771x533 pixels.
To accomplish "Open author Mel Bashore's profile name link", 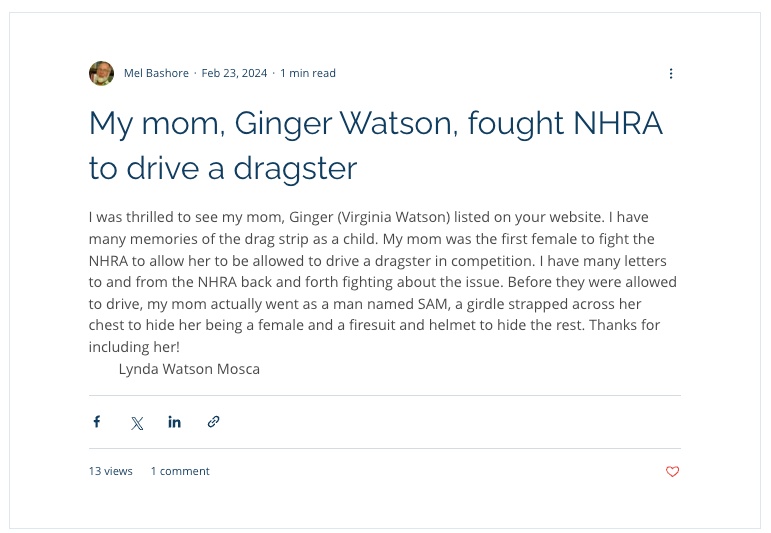I will (x=156, y=73).
